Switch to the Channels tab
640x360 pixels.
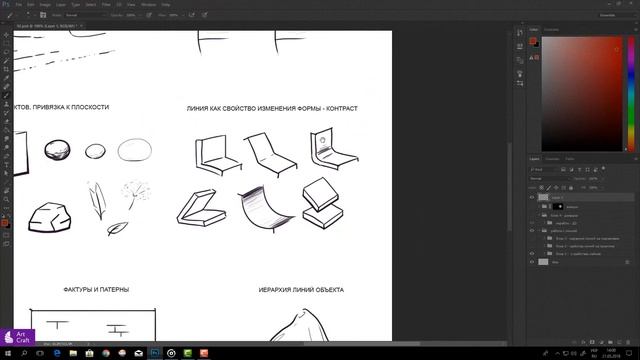click(x=552, y=159)
